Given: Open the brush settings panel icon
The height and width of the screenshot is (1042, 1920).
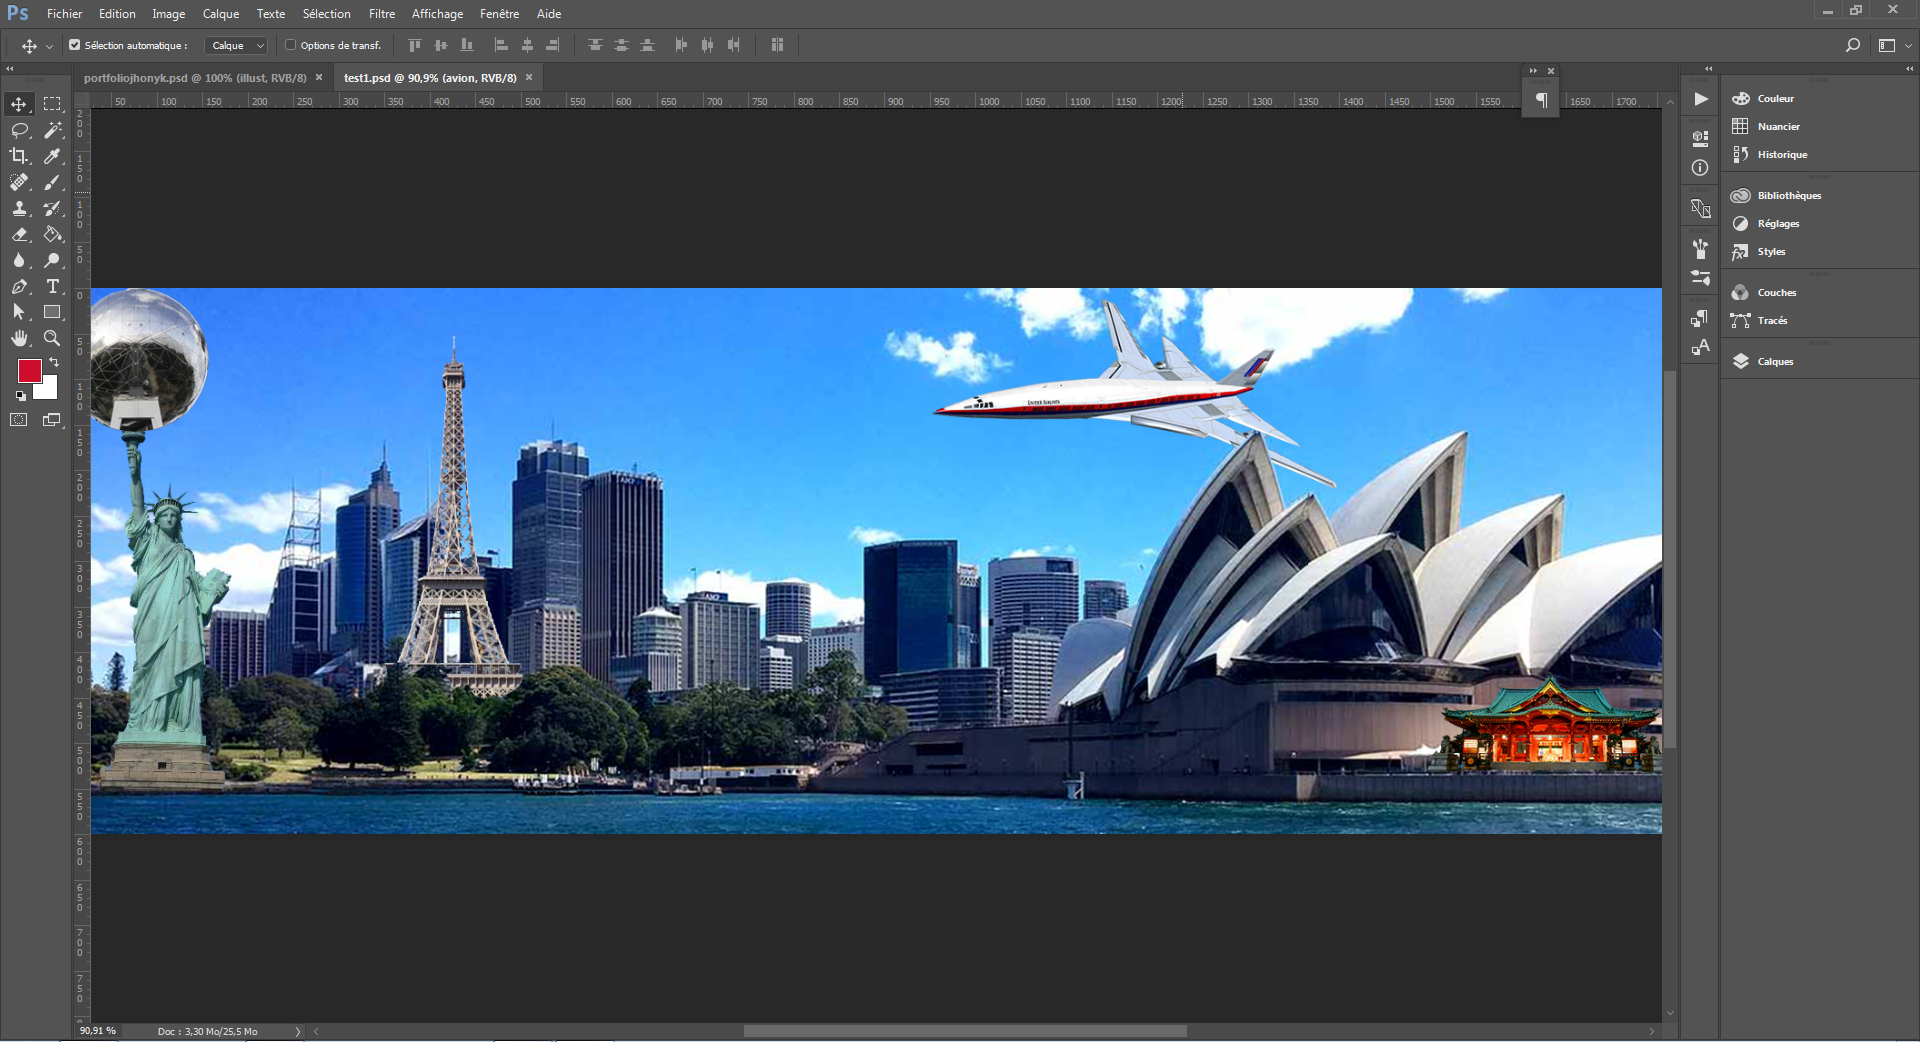Looking at the screenshot, I should (x=1700, y=278).
